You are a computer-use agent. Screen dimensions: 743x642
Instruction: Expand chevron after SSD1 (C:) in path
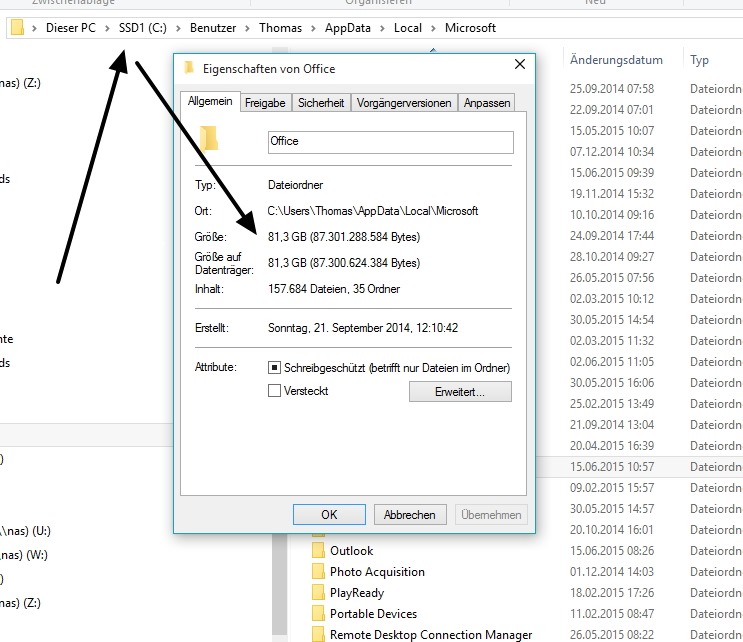pyautogui.click(x=177, y=28)
